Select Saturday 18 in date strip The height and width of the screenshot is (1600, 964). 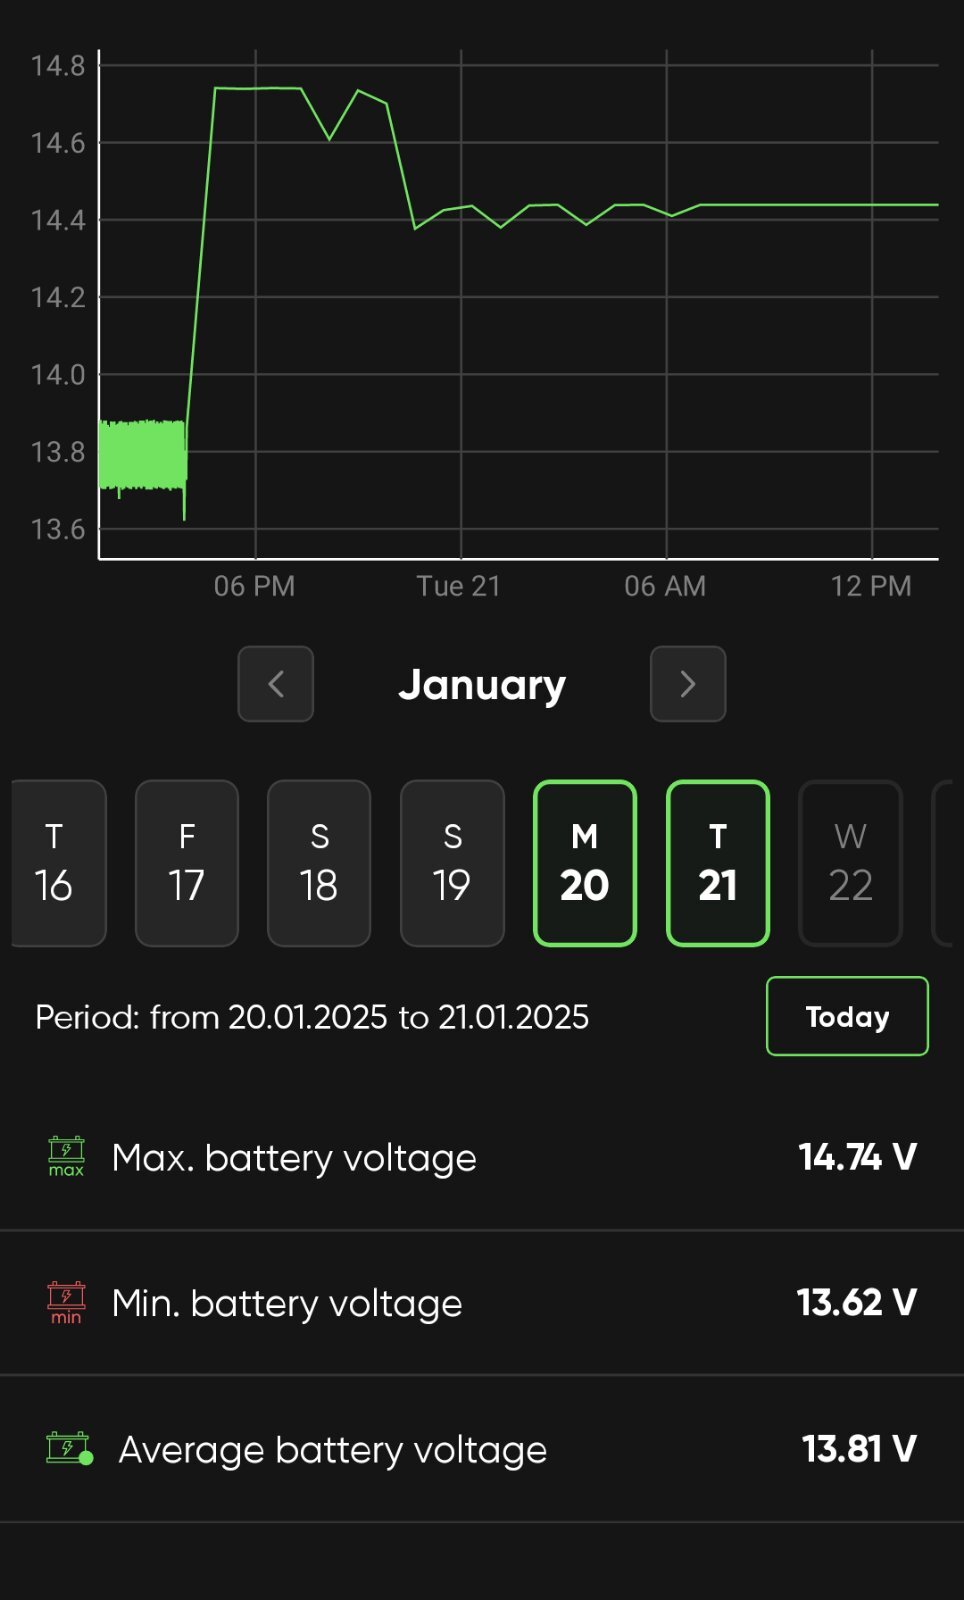319,863
